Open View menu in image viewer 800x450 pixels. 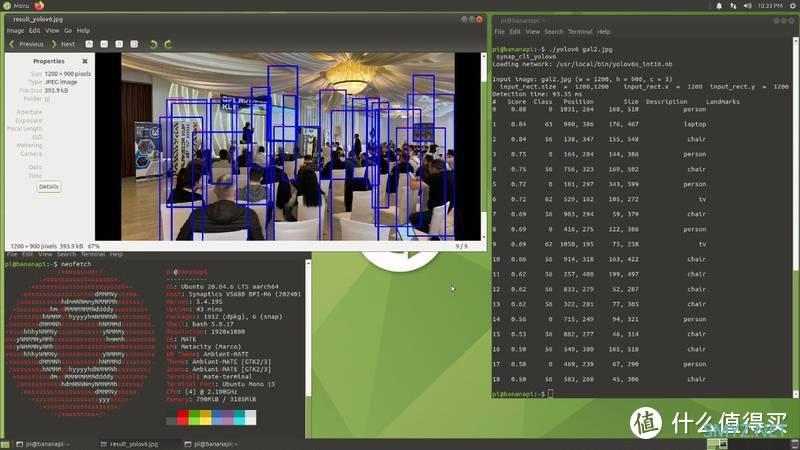52,31
